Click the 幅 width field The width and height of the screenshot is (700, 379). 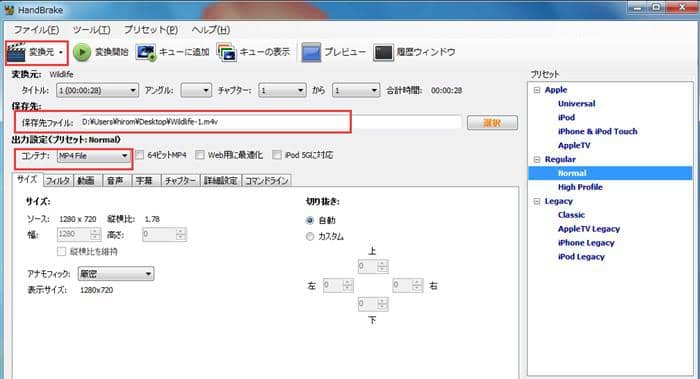[x=79, y=234]
